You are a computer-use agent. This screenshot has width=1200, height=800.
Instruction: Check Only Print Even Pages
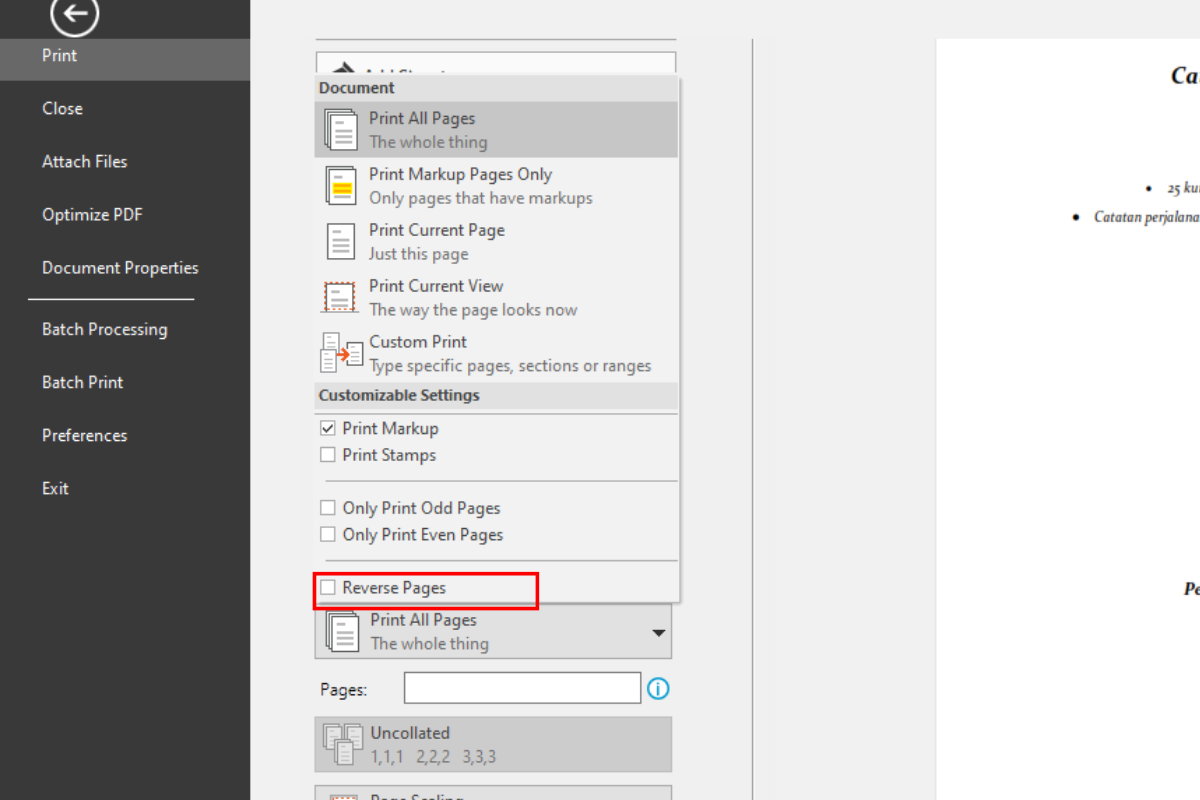click(328, 535)
